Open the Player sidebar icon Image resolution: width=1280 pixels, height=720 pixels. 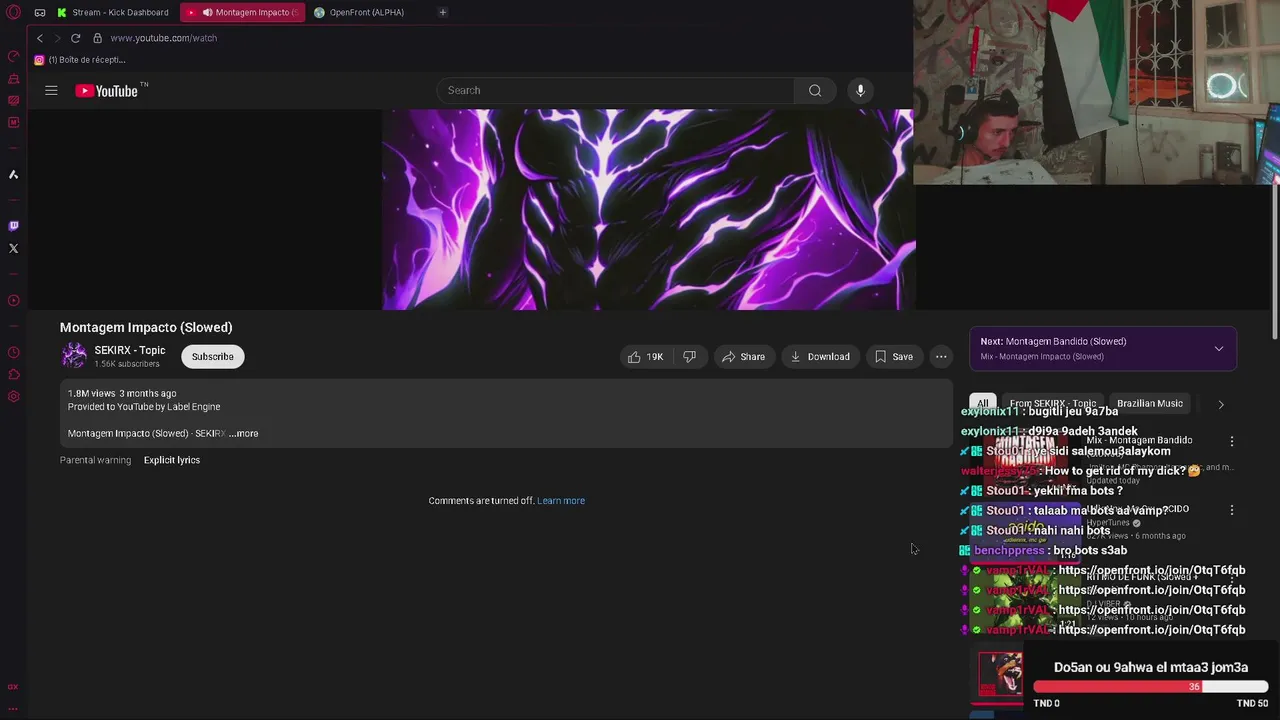[x=13, y=300]
